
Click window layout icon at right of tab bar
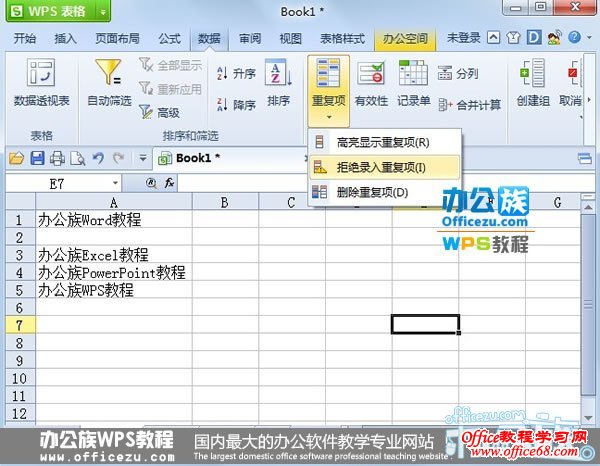click(x=584, y=158)
